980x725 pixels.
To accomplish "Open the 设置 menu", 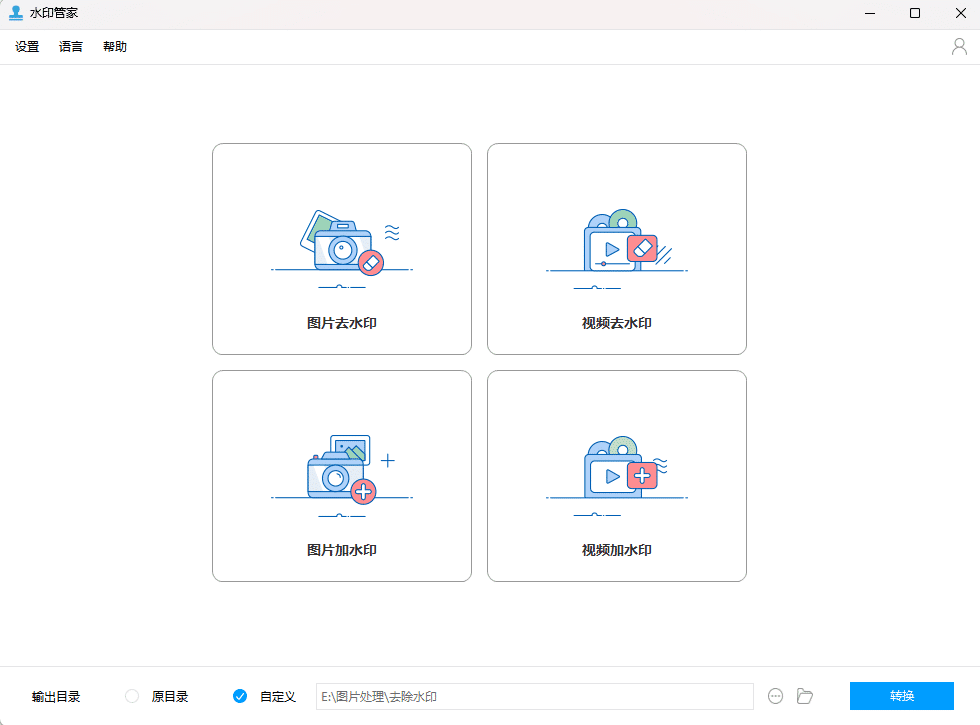I will point(26,46).
